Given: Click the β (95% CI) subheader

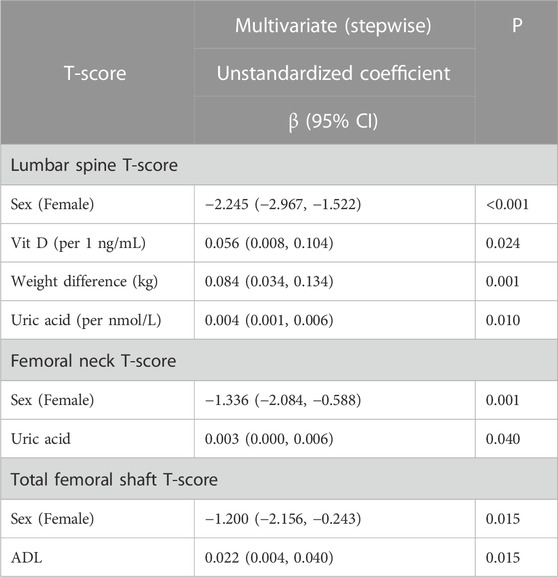Looking at the screenshot, I should [x=334, y=120].
